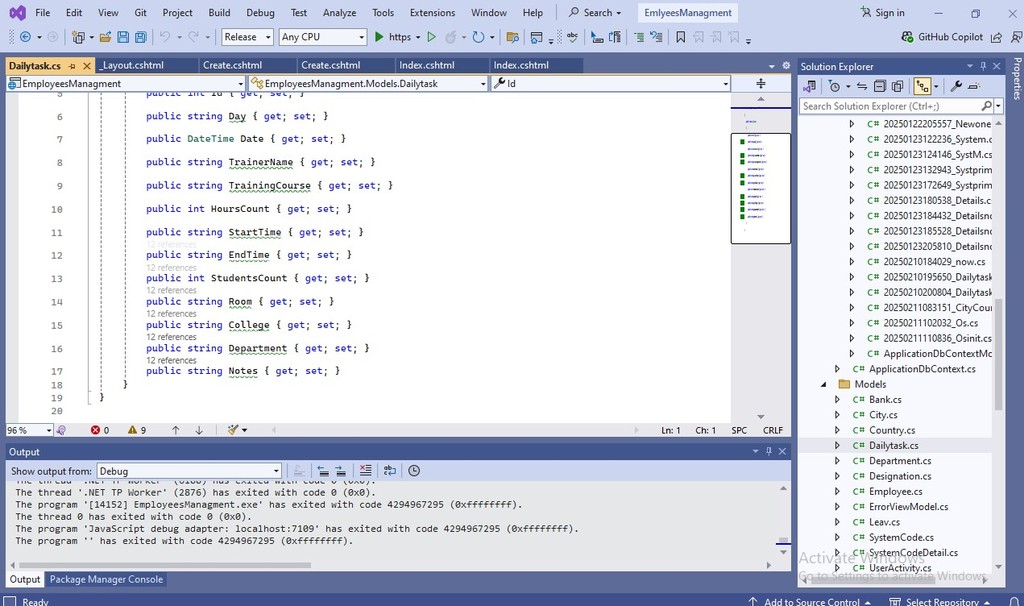
Task: Open the Debug menu
Action: 260,12
